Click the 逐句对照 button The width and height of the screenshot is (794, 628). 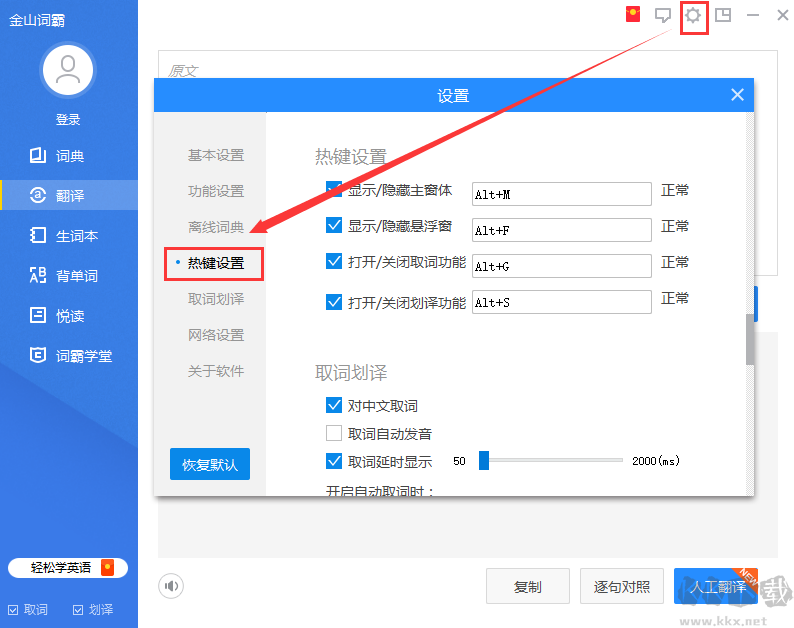[621, 586]
